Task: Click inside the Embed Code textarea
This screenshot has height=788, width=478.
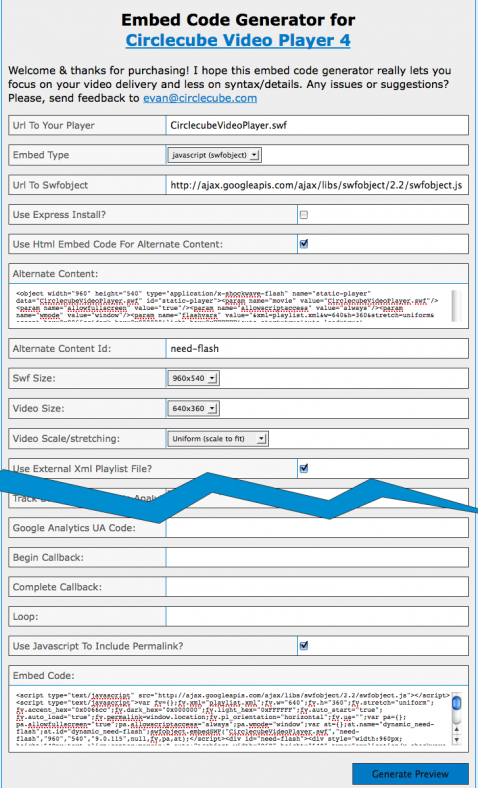Action: click(231, 718)
